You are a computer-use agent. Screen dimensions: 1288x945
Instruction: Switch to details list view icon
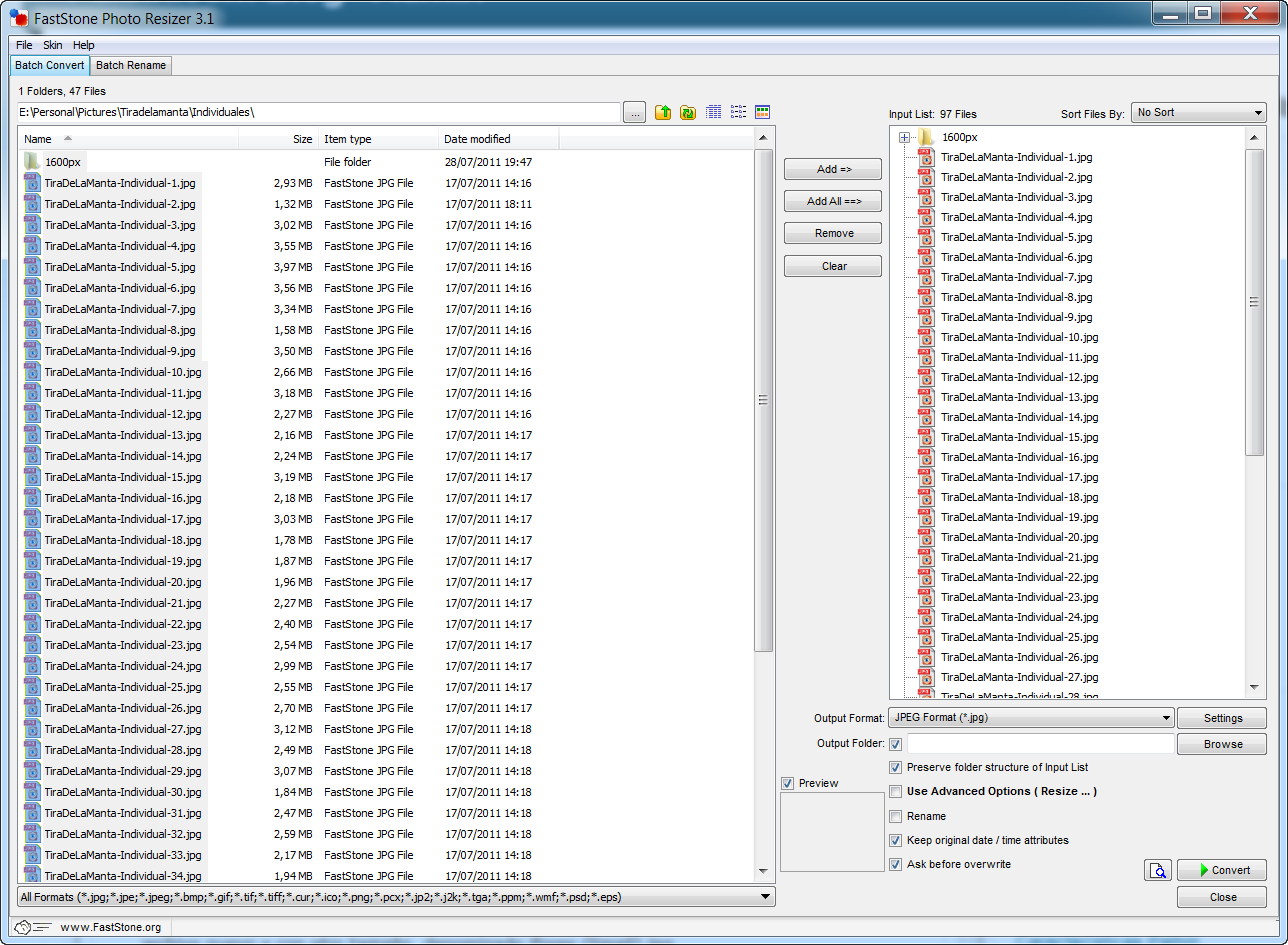[713, 113]
